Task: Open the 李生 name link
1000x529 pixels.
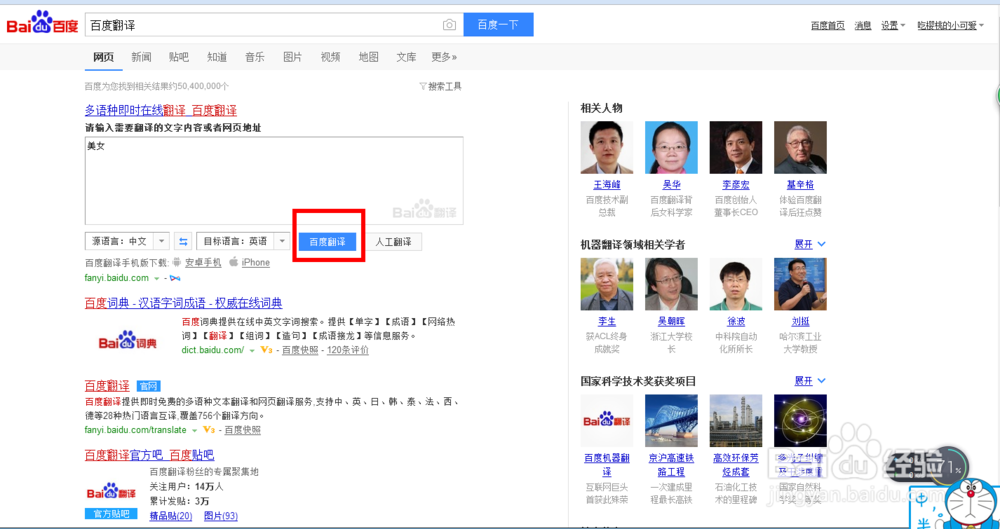Action: point(607,322)
